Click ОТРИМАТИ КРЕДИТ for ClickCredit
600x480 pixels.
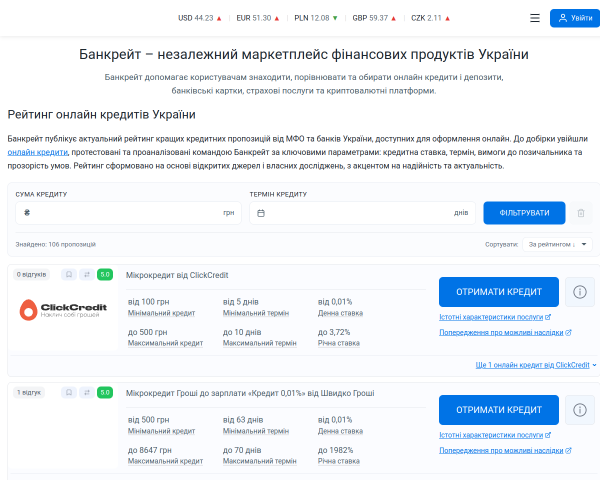click(499, 292)
